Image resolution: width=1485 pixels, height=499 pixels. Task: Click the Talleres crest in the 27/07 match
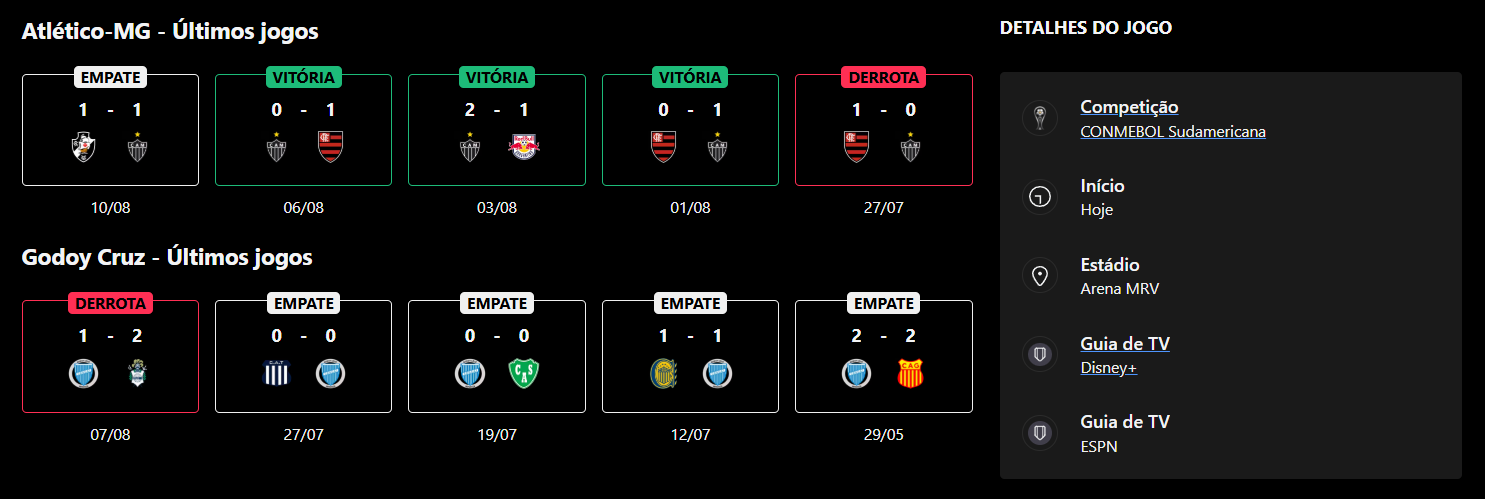(x=277, y=374)
